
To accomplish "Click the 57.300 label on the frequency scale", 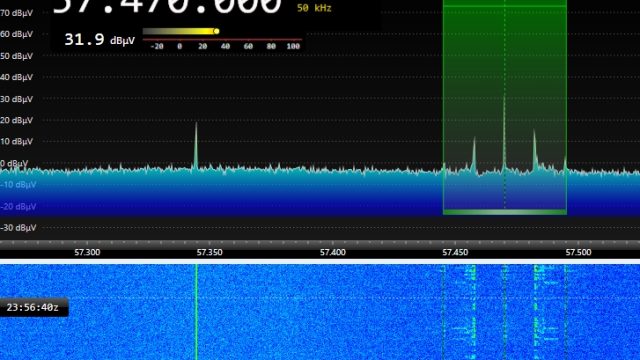I will [87, 252].
